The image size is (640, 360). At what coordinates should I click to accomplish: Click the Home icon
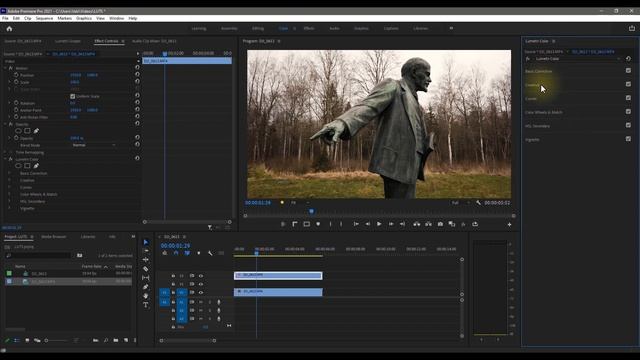pyautogui.click(x=9, y=29)
